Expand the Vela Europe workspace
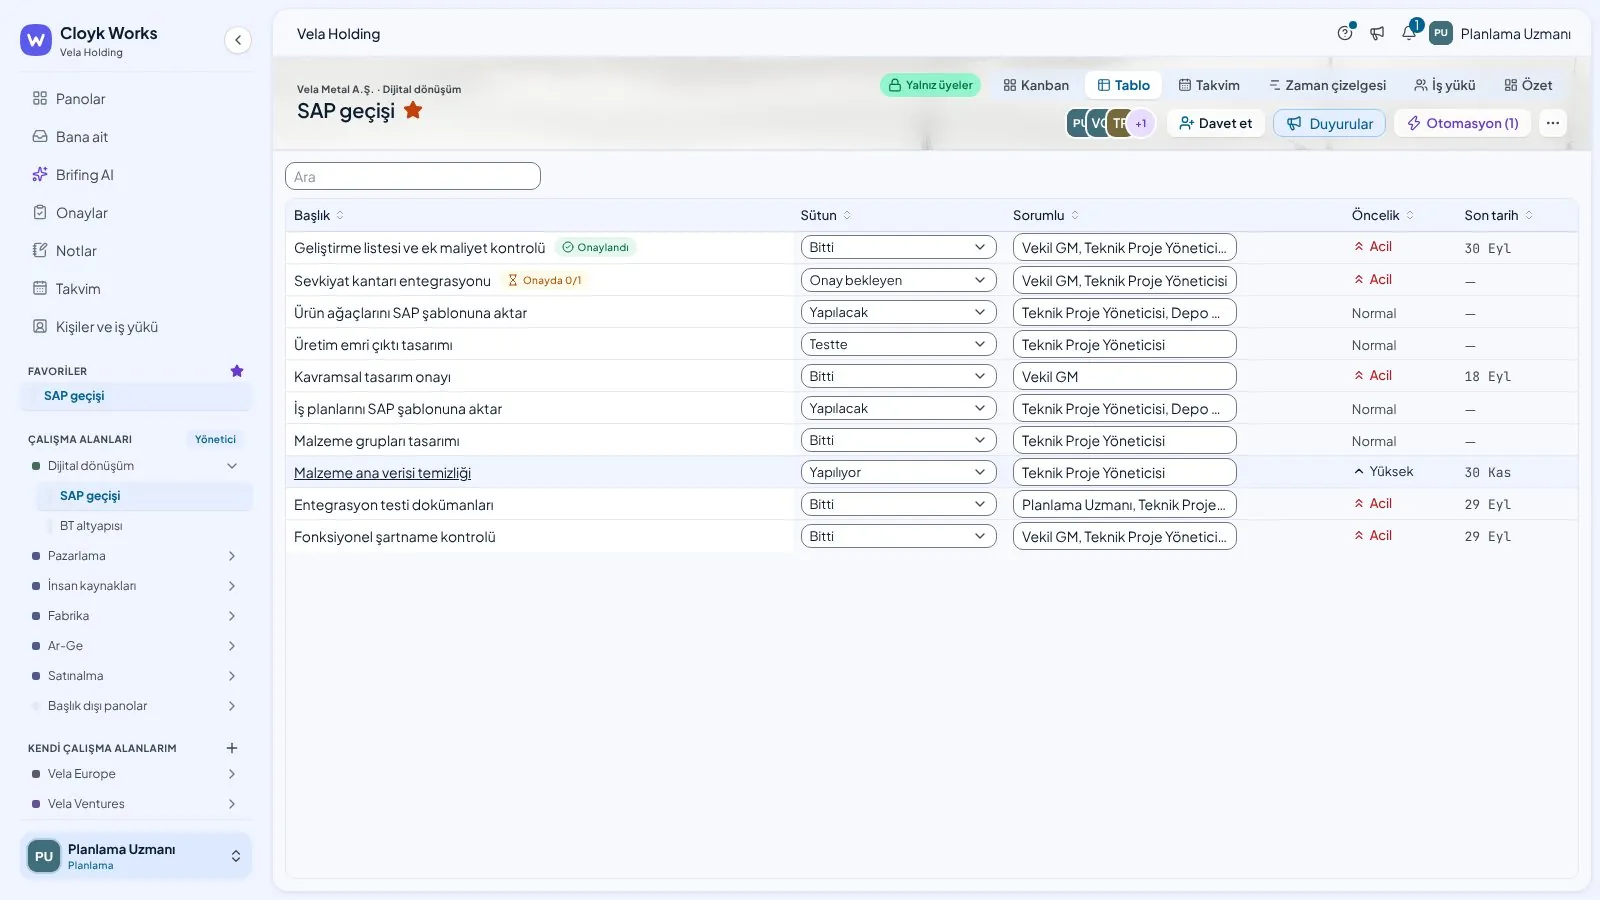Viewport: 1600px width, 900px height. coord(232,774)
